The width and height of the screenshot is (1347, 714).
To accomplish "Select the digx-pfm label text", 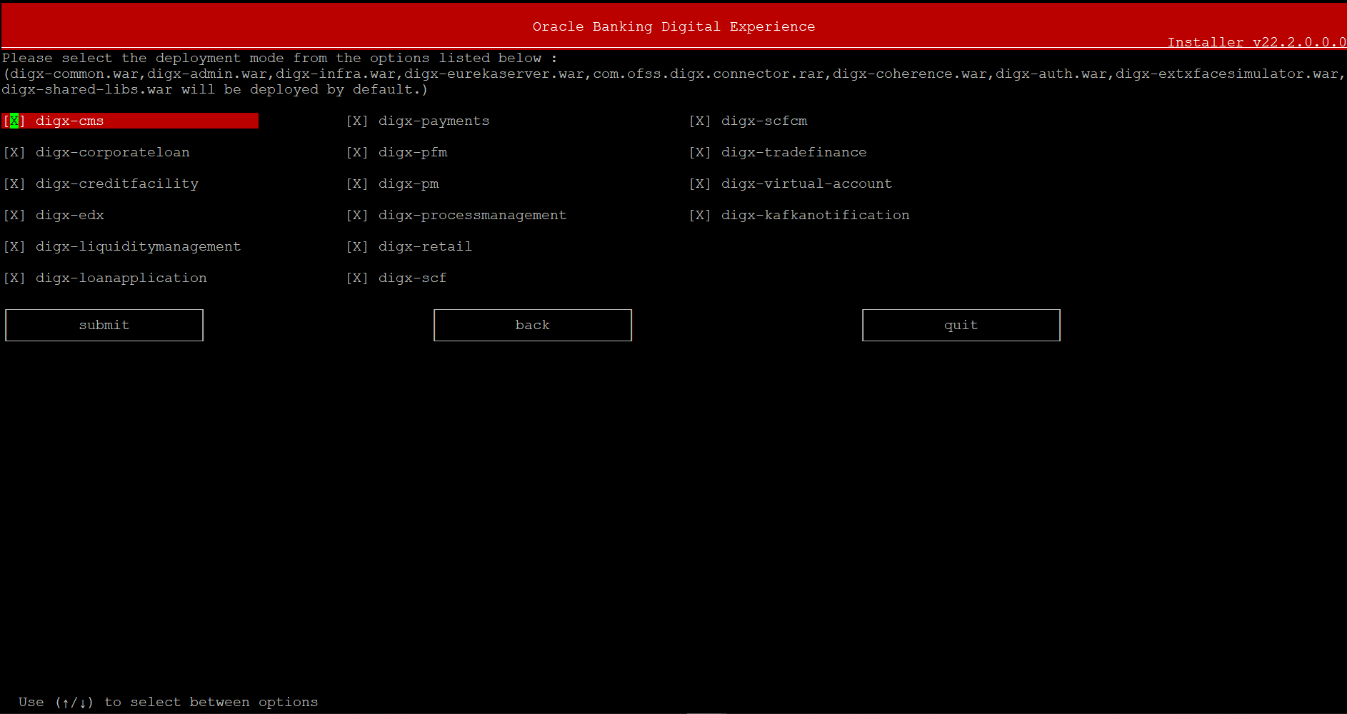I will 413,153.
